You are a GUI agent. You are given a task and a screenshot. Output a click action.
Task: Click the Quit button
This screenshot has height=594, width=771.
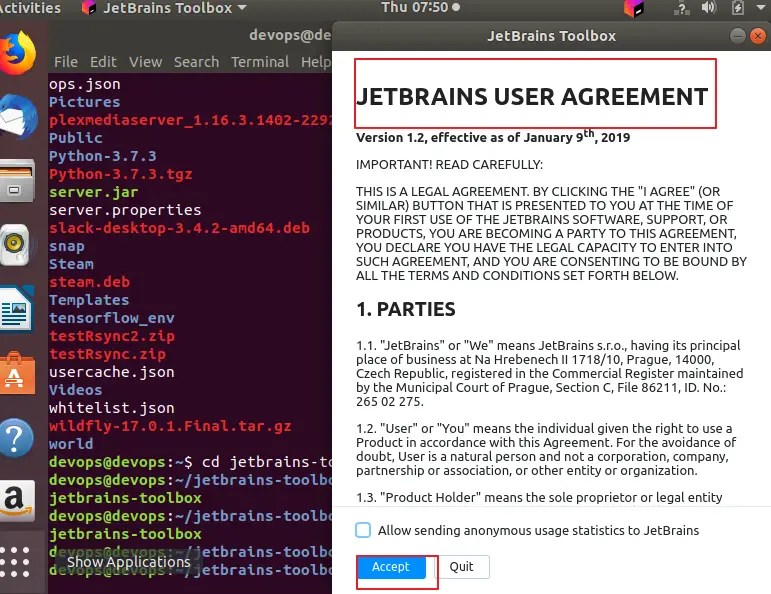[x=462, y=567]
